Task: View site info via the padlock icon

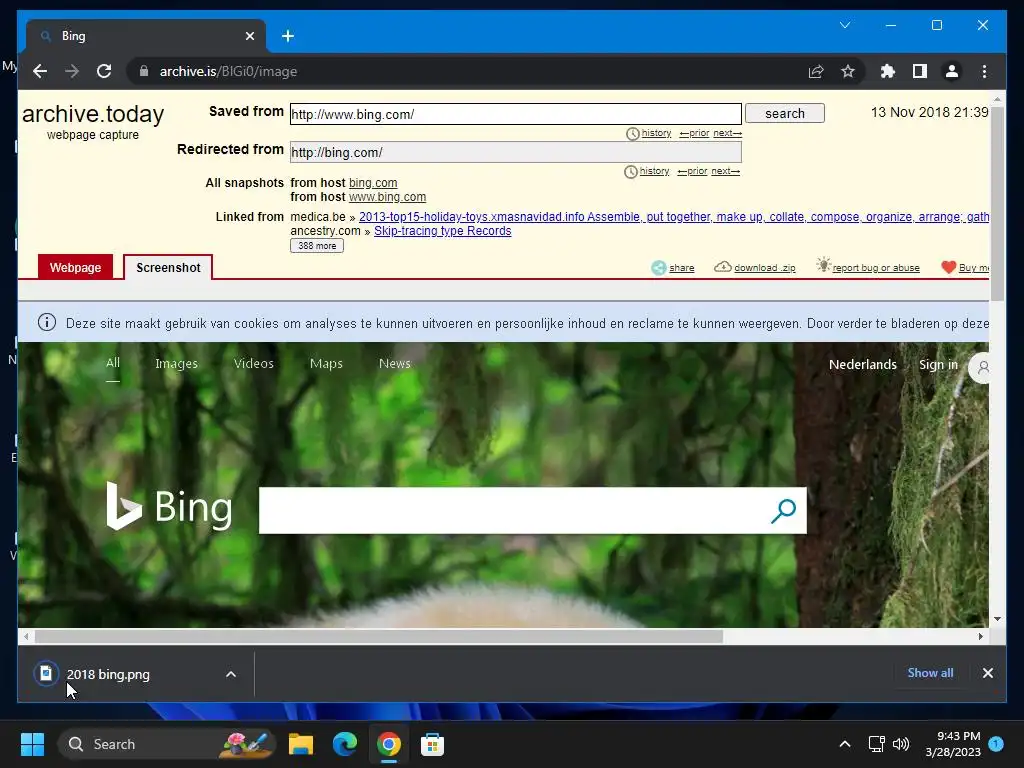Action: 144,71
